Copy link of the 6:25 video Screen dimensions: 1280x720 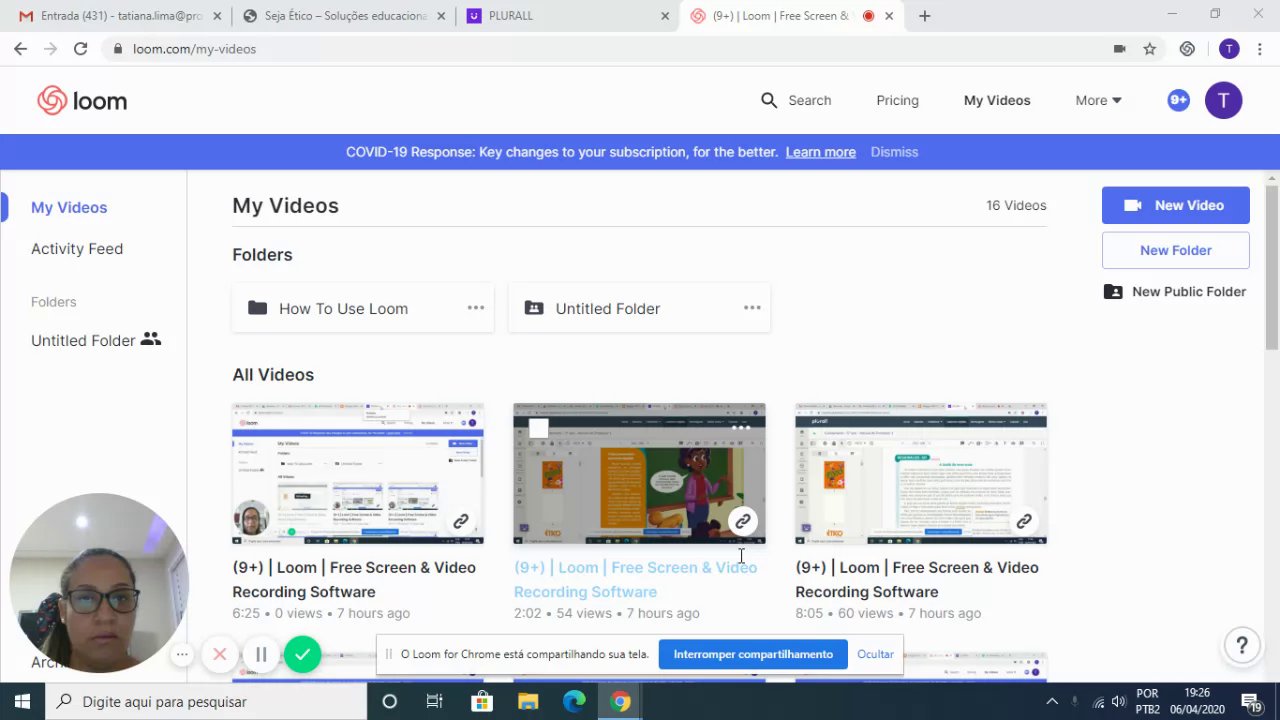pos(461,521)
